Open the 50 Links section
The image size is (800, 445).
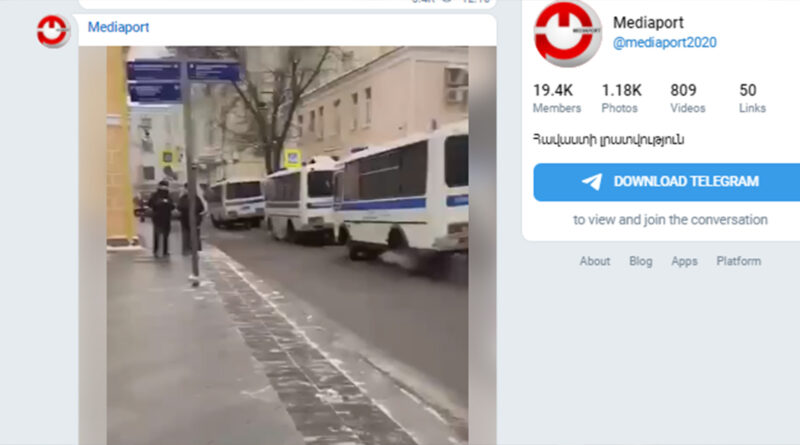[x=752, y=98]
